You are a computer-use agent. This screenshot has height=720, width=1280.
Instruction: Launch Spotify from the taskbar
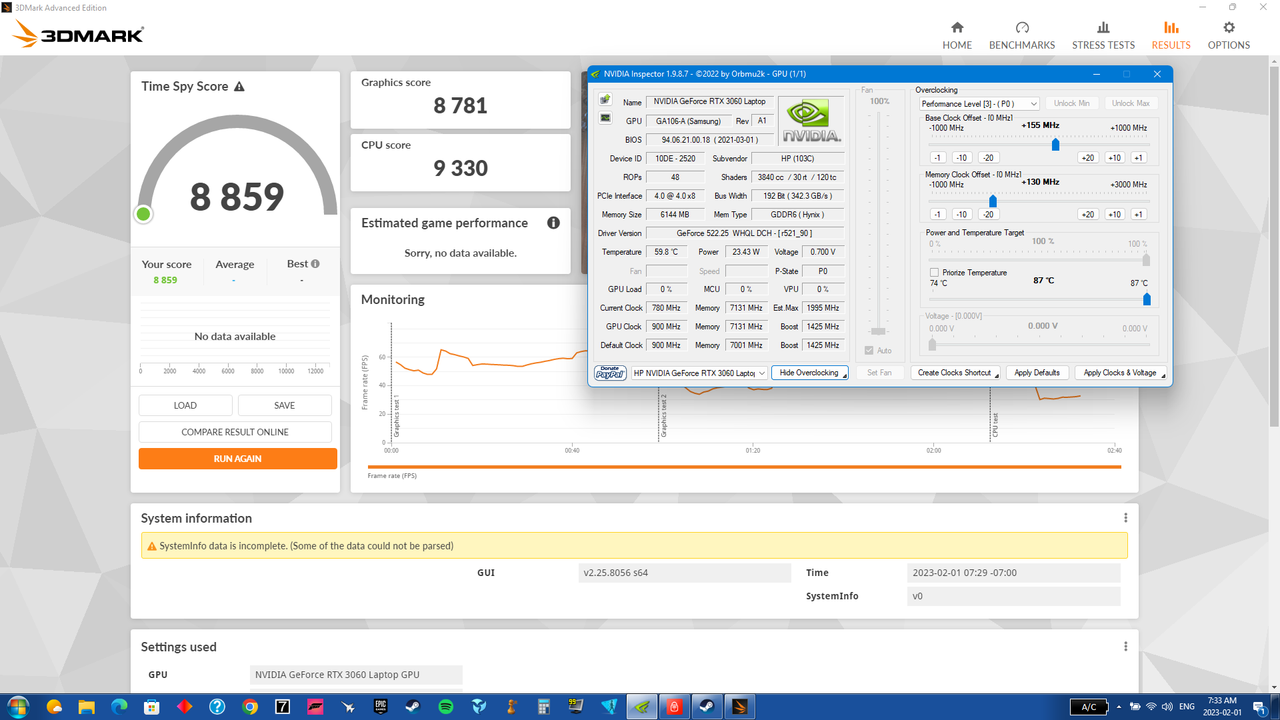pos(445,706)
